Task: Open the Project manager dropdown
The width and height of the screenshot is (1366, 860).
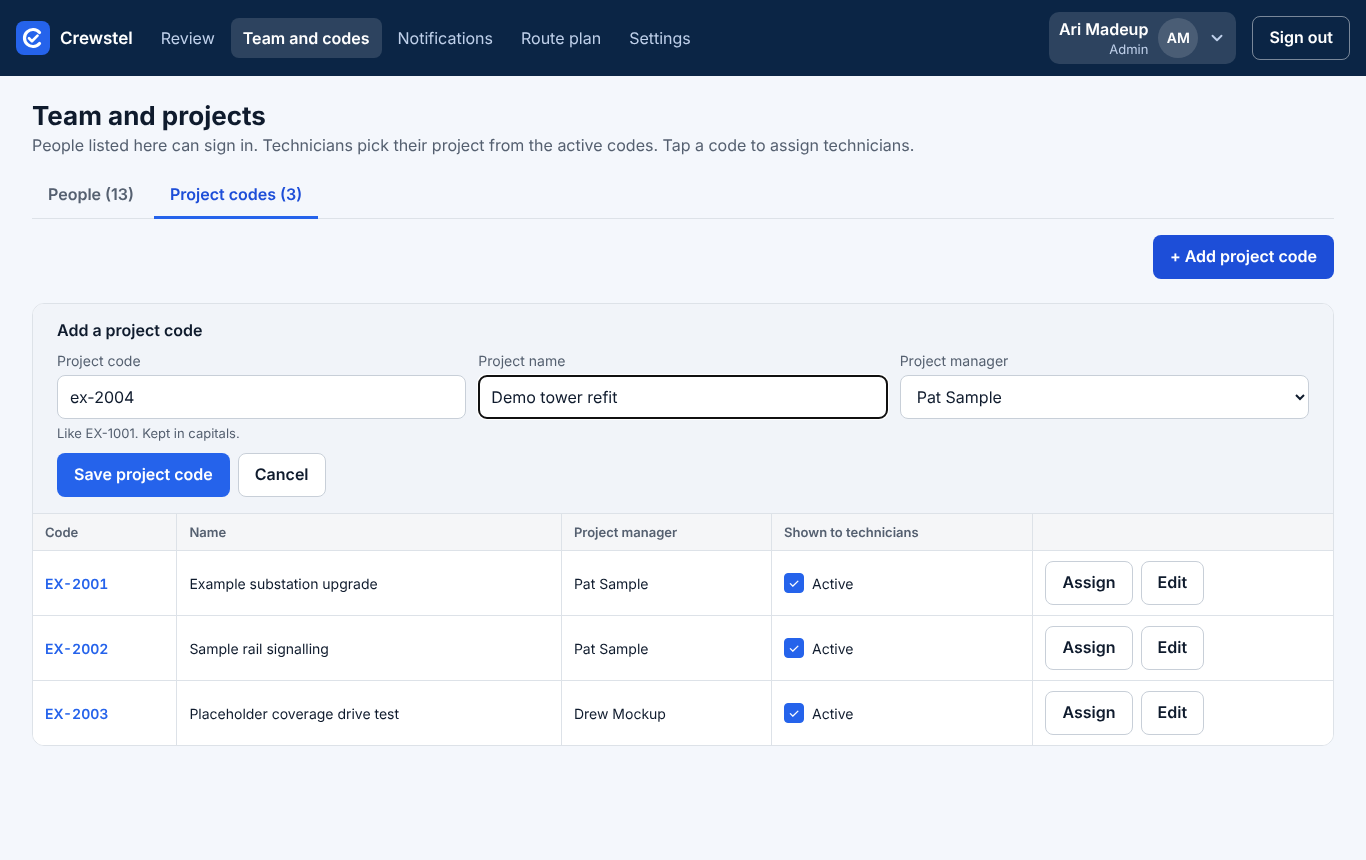Action: (x=1104, y=397)
